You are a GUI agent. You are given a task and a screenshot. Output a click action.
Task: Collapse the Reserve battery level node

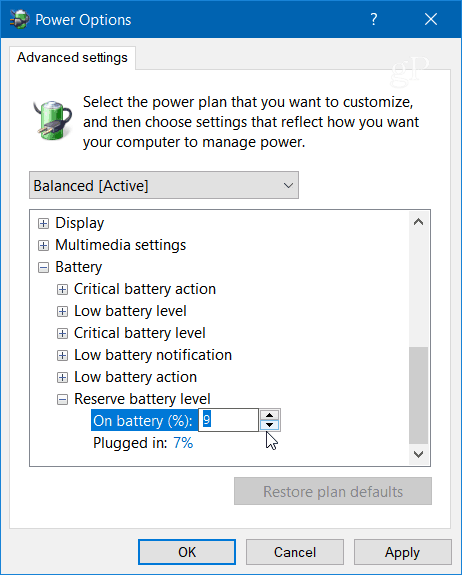tap(62, 399)
